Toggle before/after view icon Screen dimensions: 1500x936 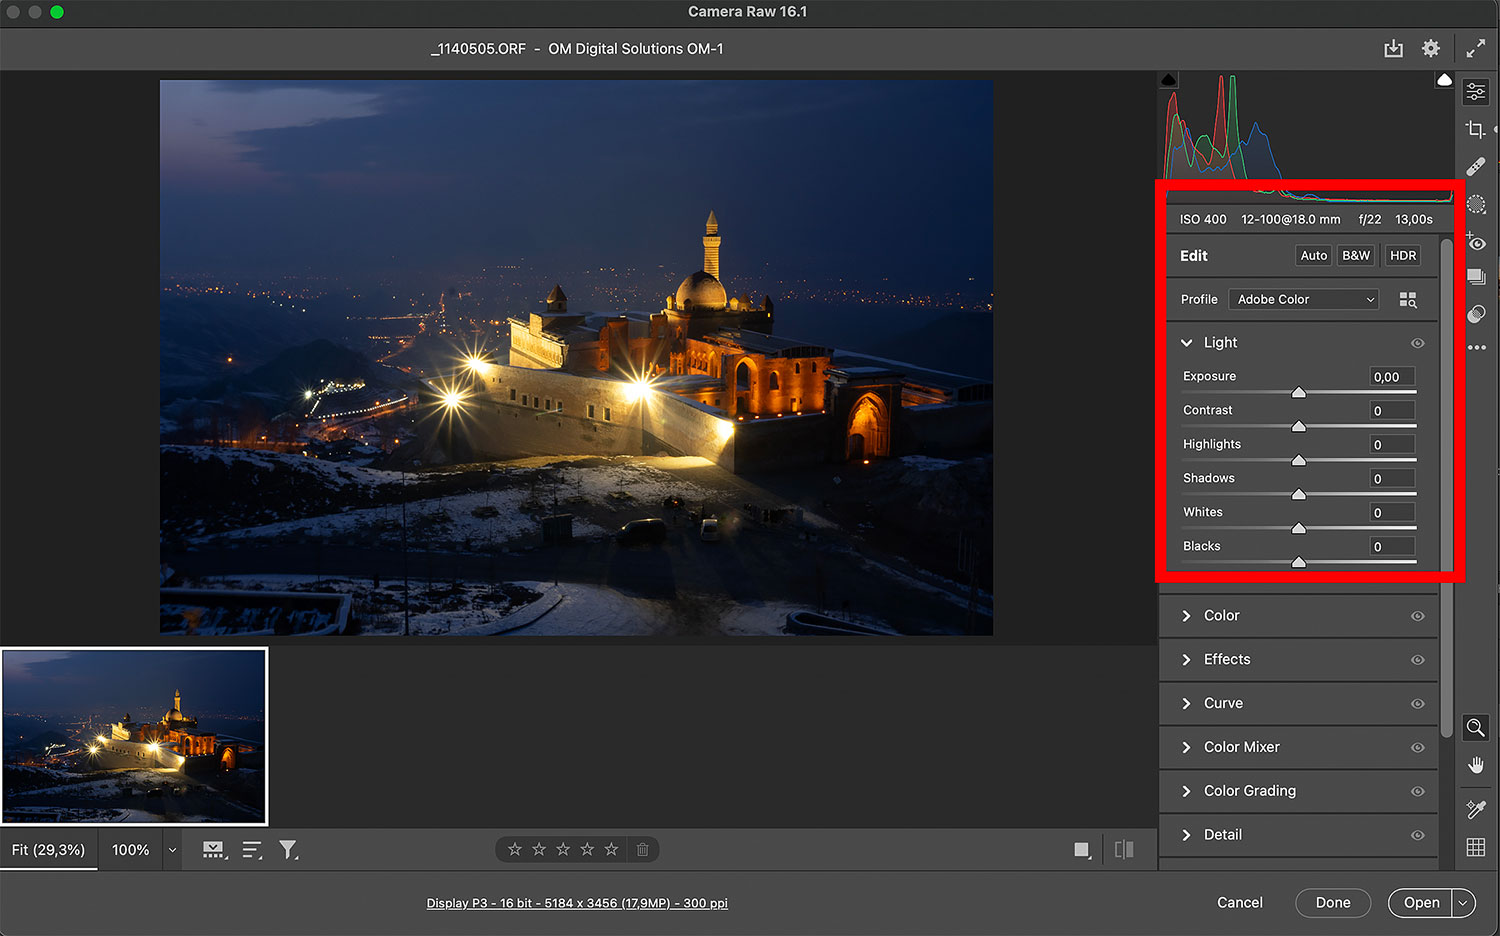1124,850
